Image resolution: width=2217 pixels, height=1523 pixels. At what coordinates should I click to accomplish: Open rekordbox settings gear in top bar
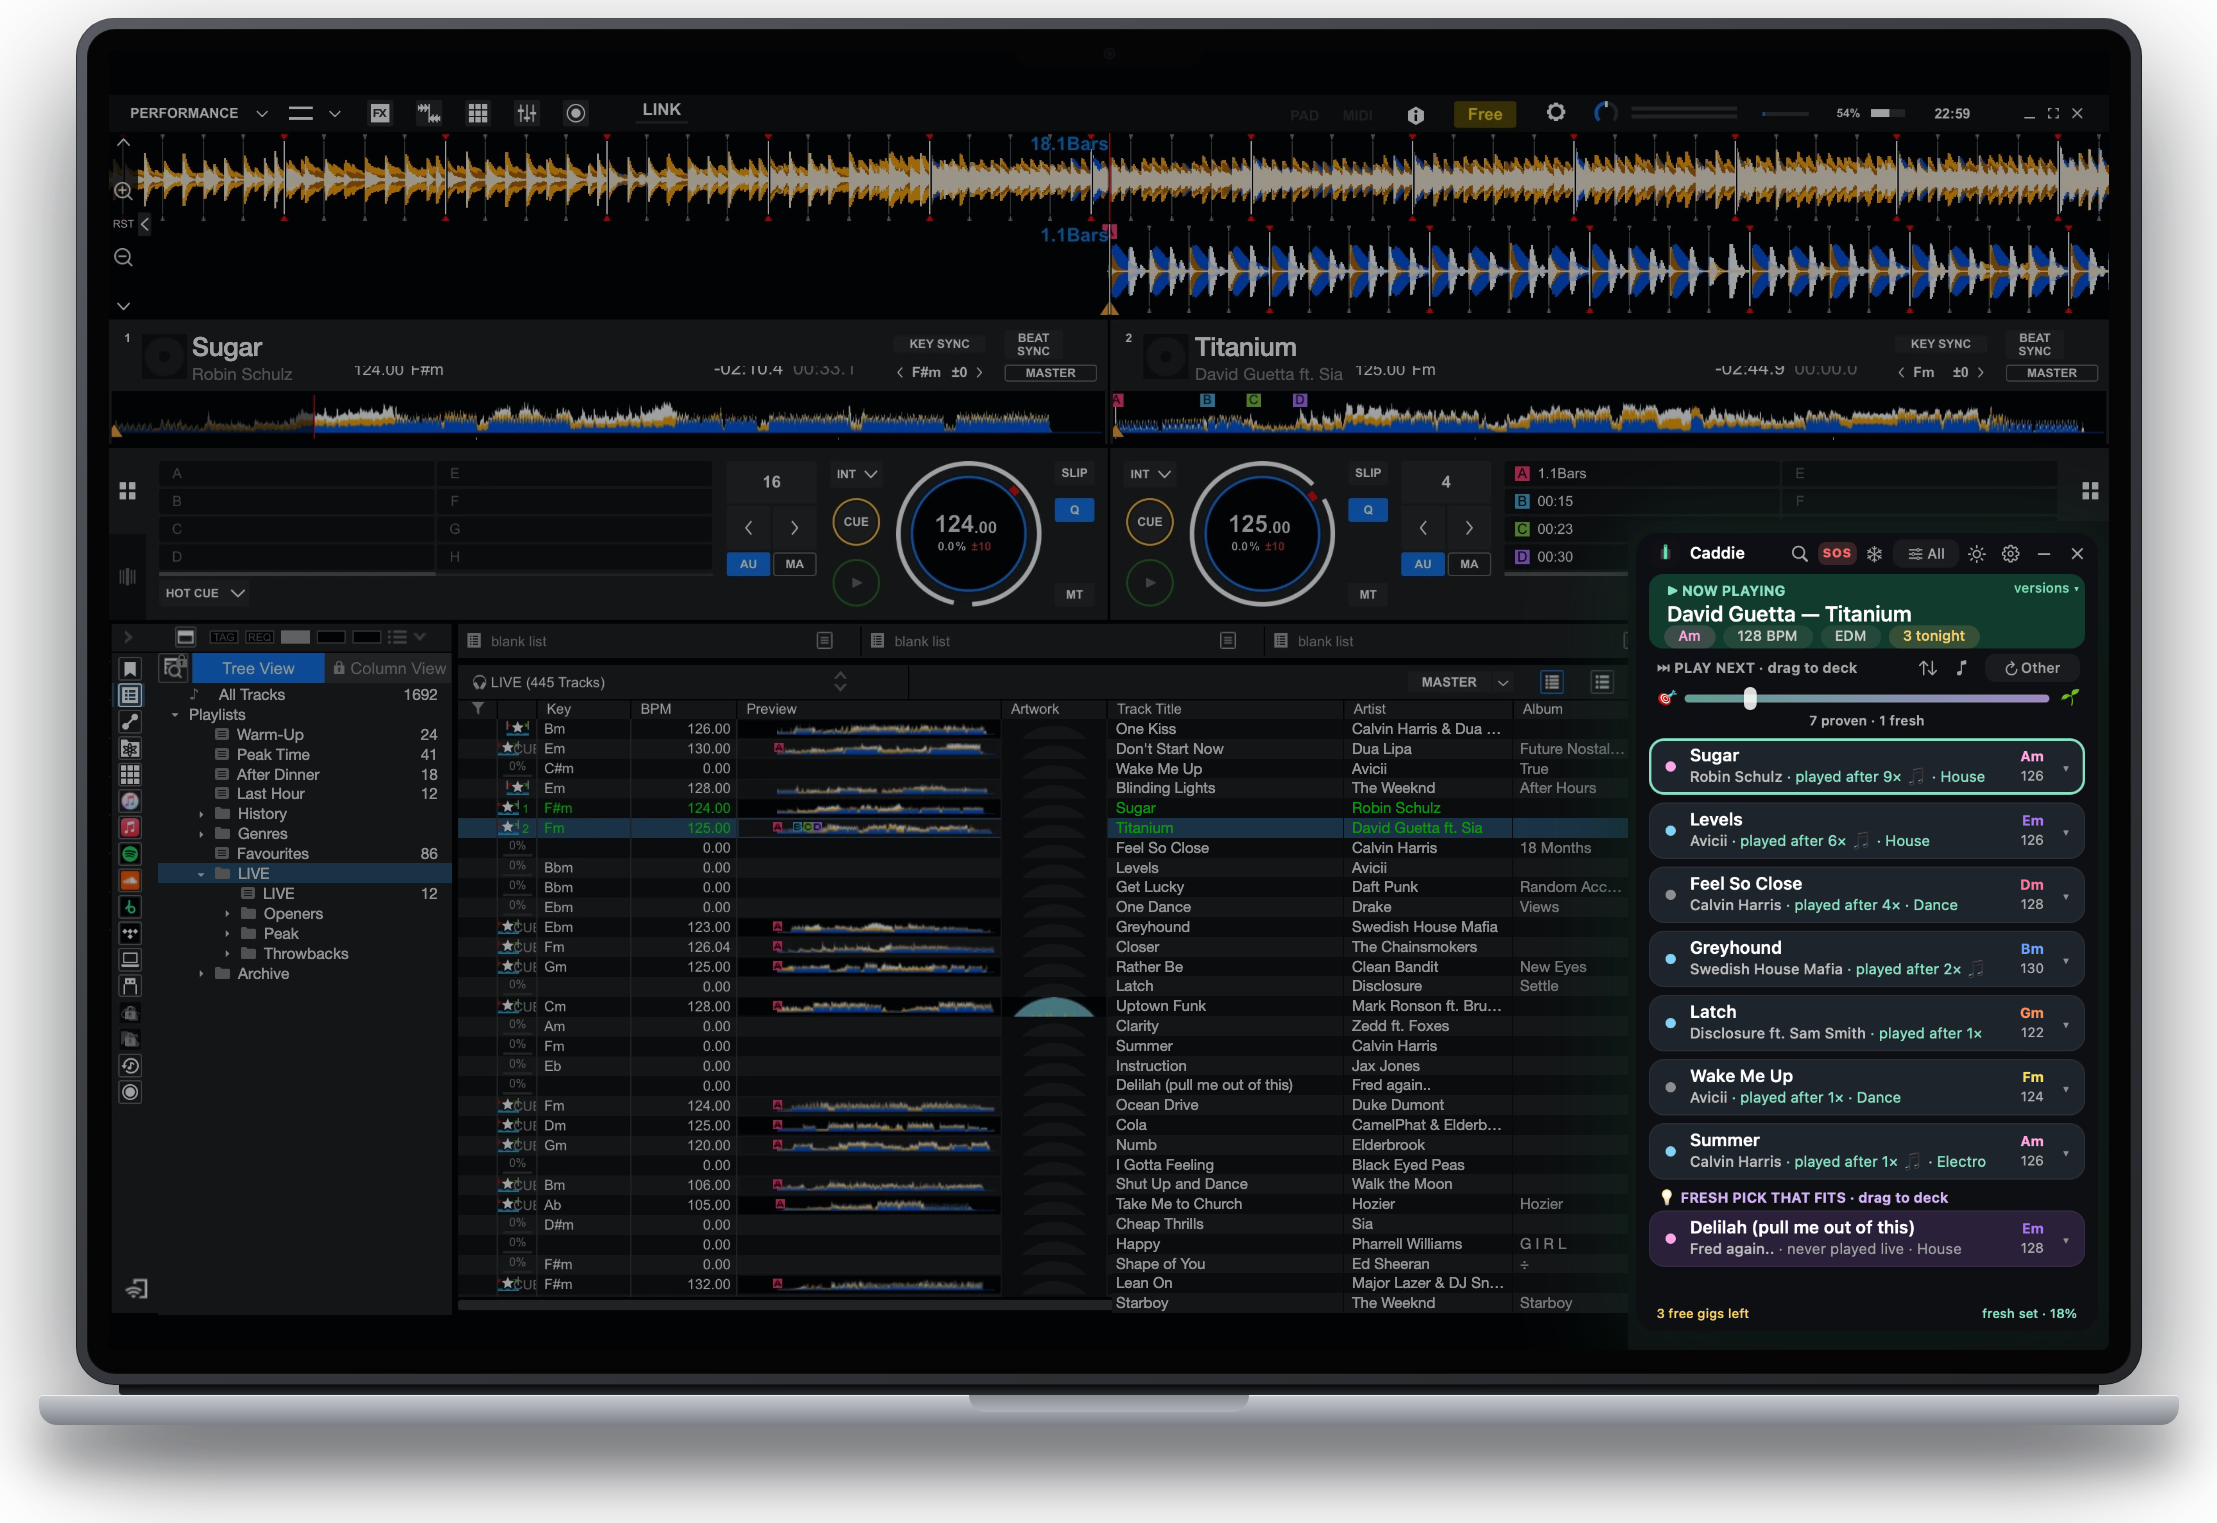coord(1555,112)
